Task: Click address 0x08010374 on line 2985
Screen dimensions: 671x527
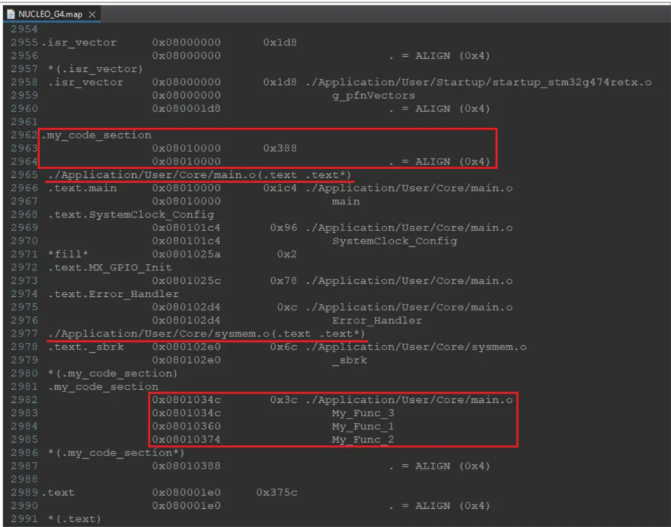Action: point(186,440)
